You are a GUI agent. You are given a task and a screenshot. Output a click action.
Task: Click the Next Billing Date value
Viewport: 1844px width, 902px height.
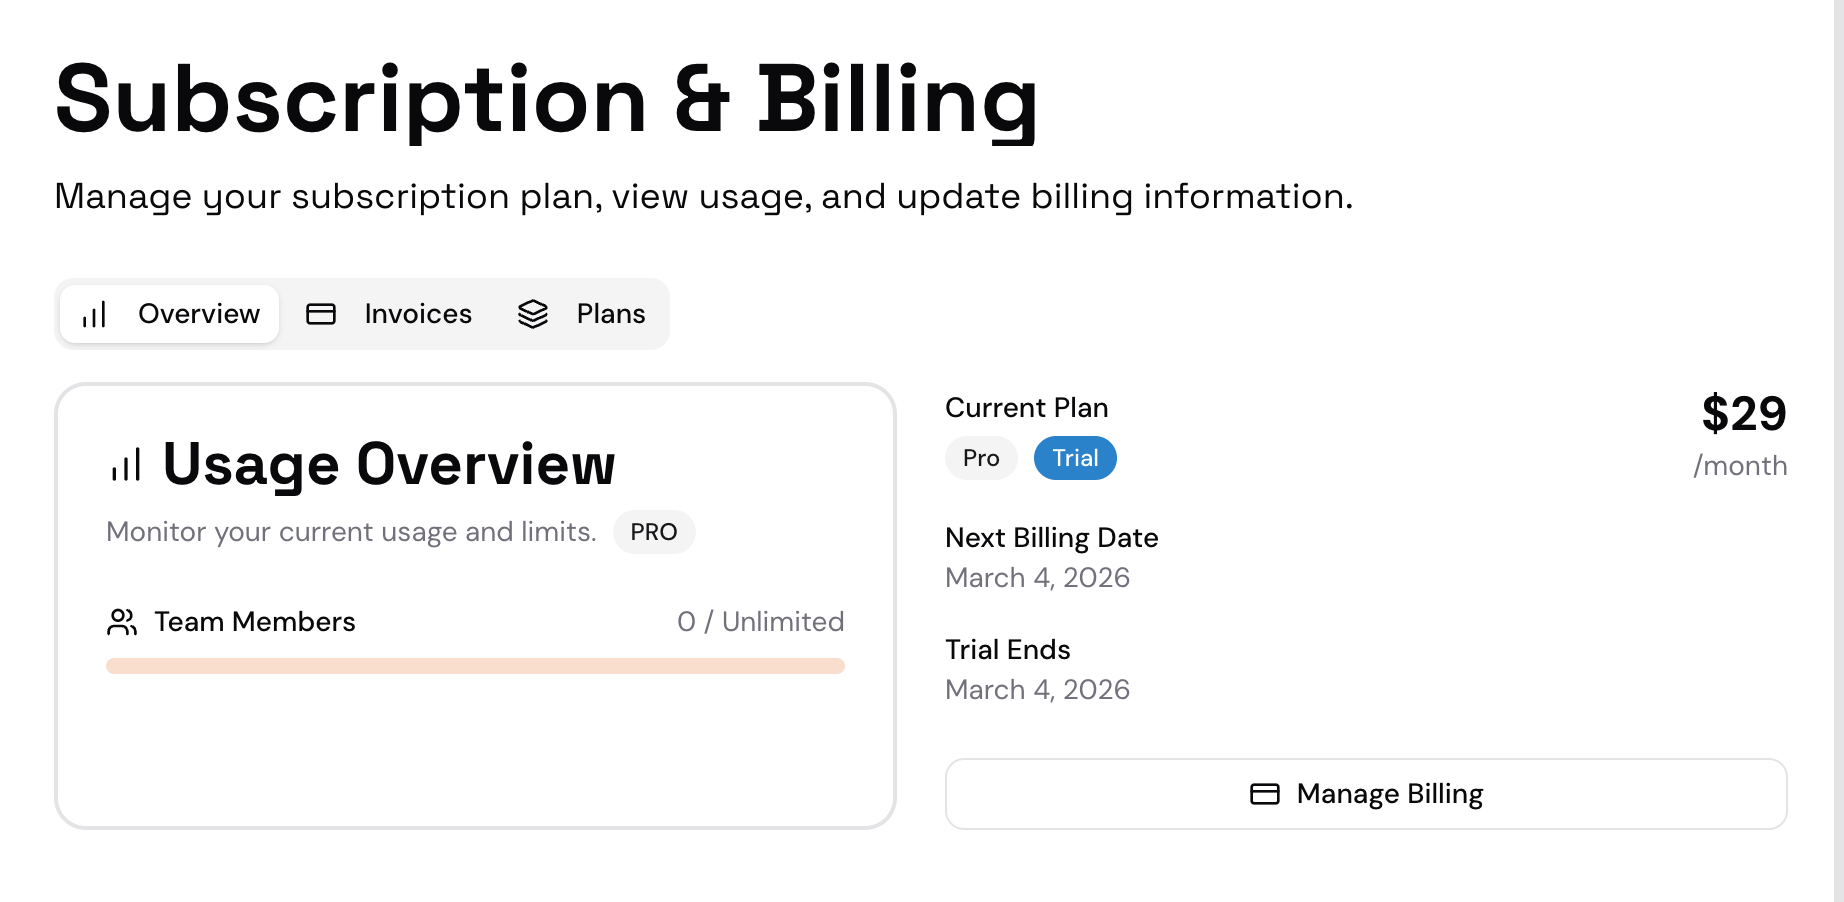coord(1037,578)
